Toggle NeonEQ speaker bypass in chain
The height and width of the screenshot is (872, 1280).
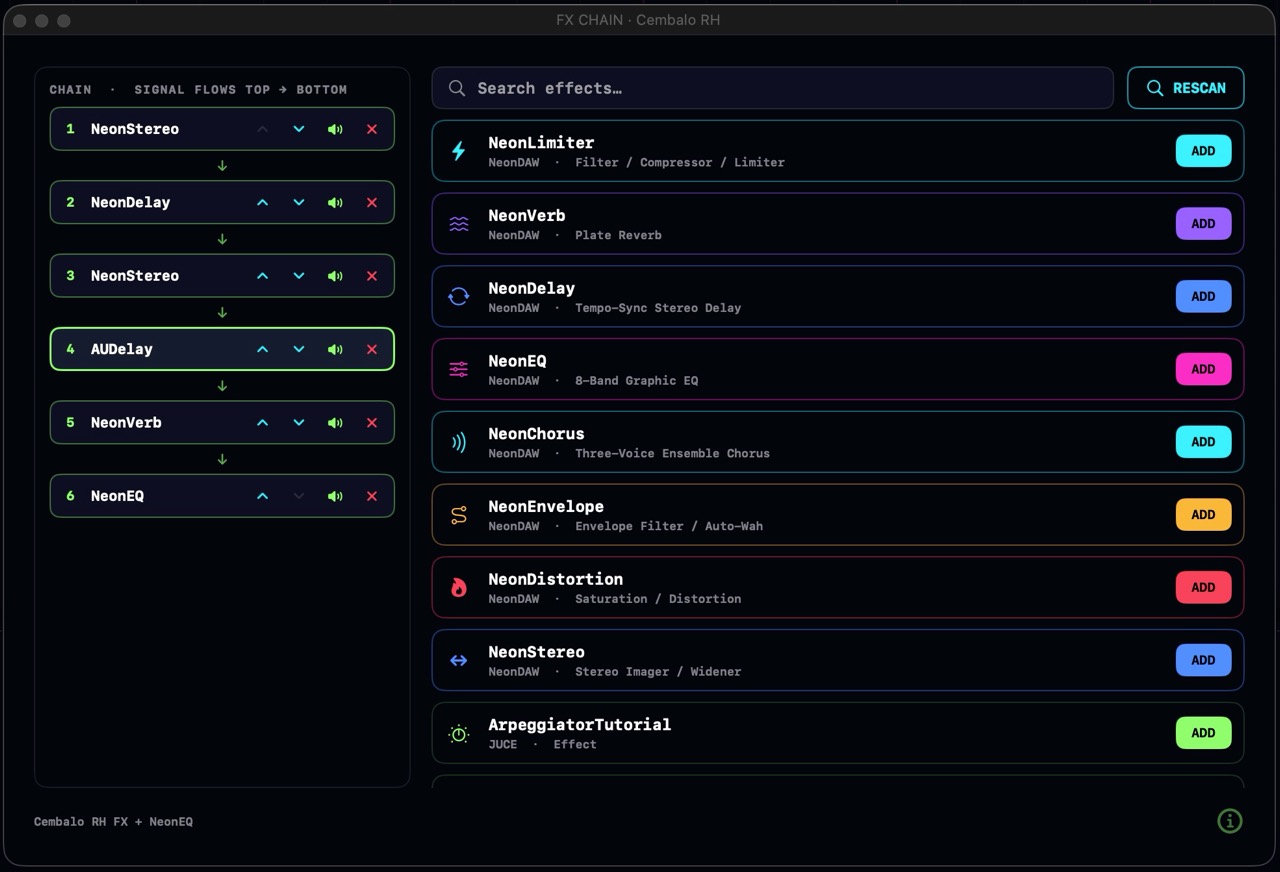point(335,496)
